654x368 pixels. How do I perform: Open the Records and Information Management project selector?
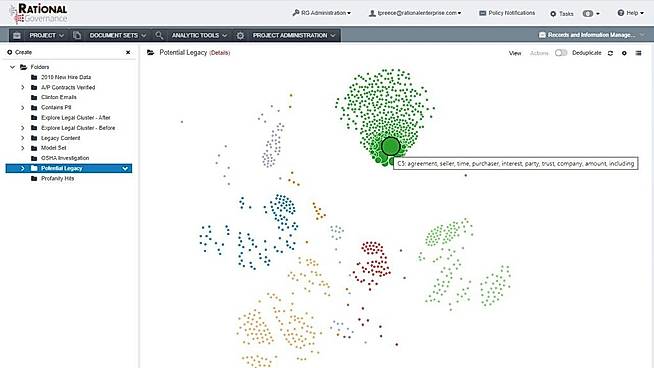592,35
